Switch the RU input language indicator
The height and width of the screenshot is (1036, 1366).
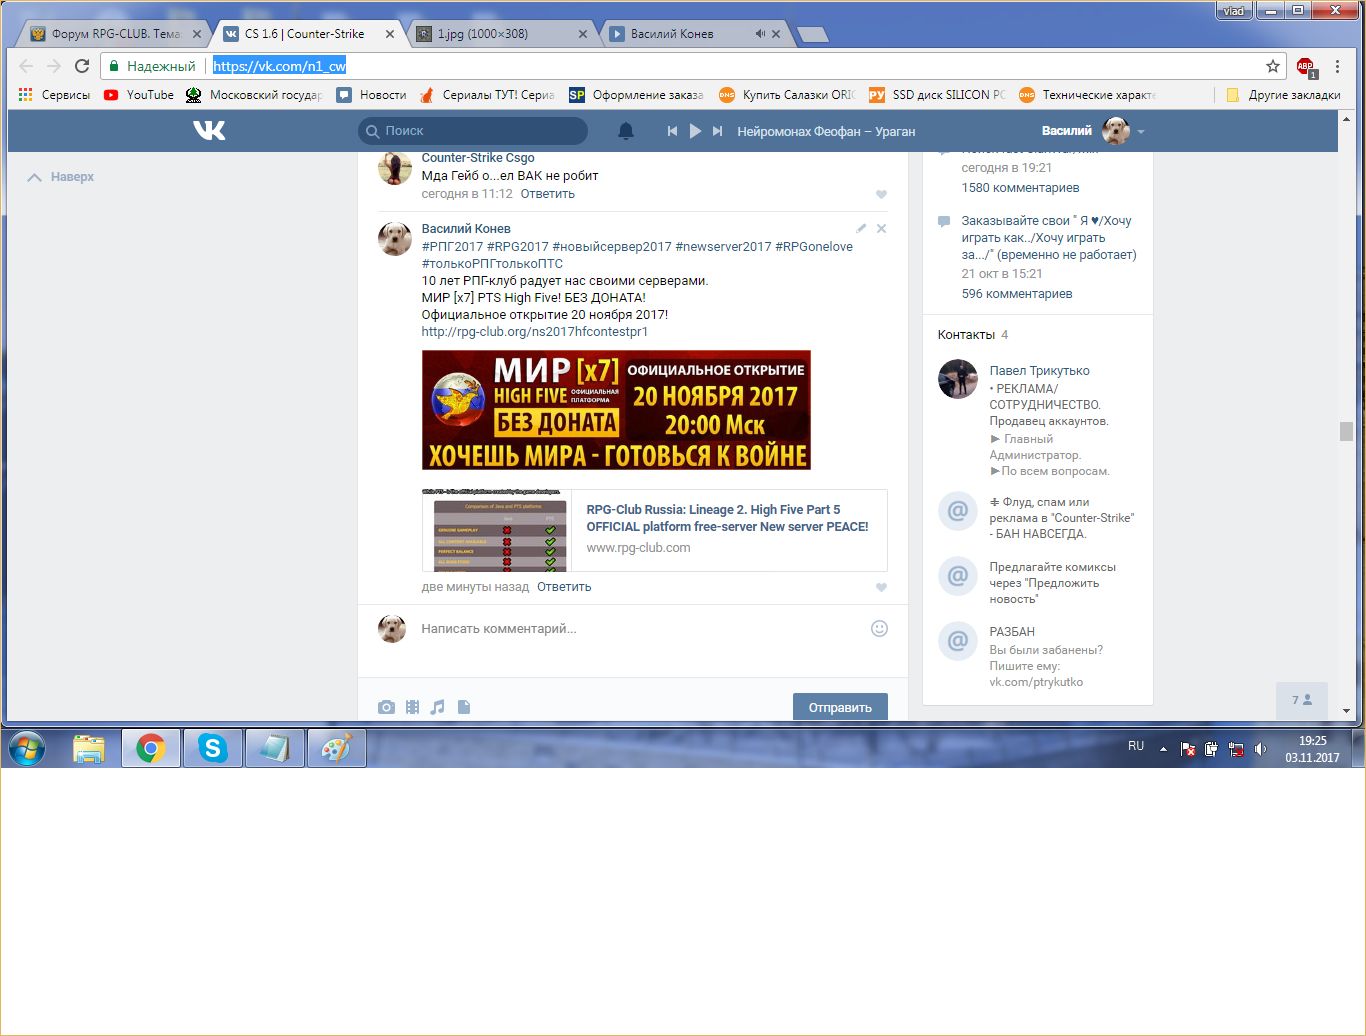point(1136,746)
